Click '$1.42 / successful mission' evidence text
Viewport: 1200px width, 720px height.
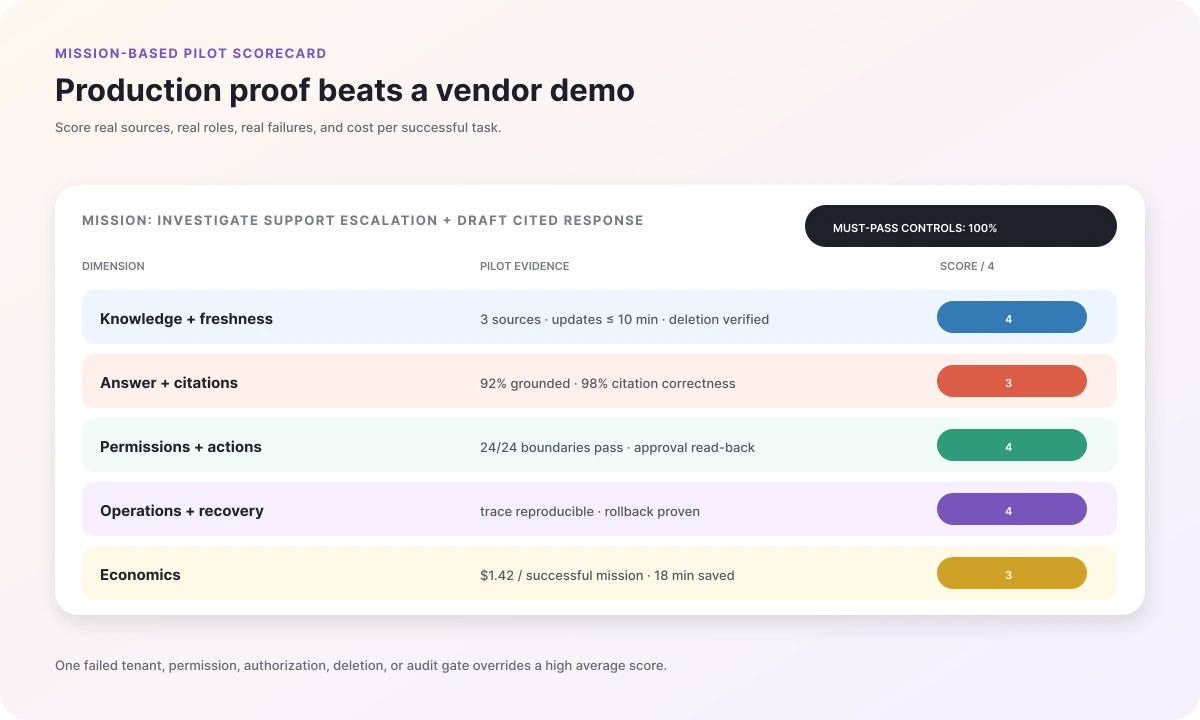point(562,576)
